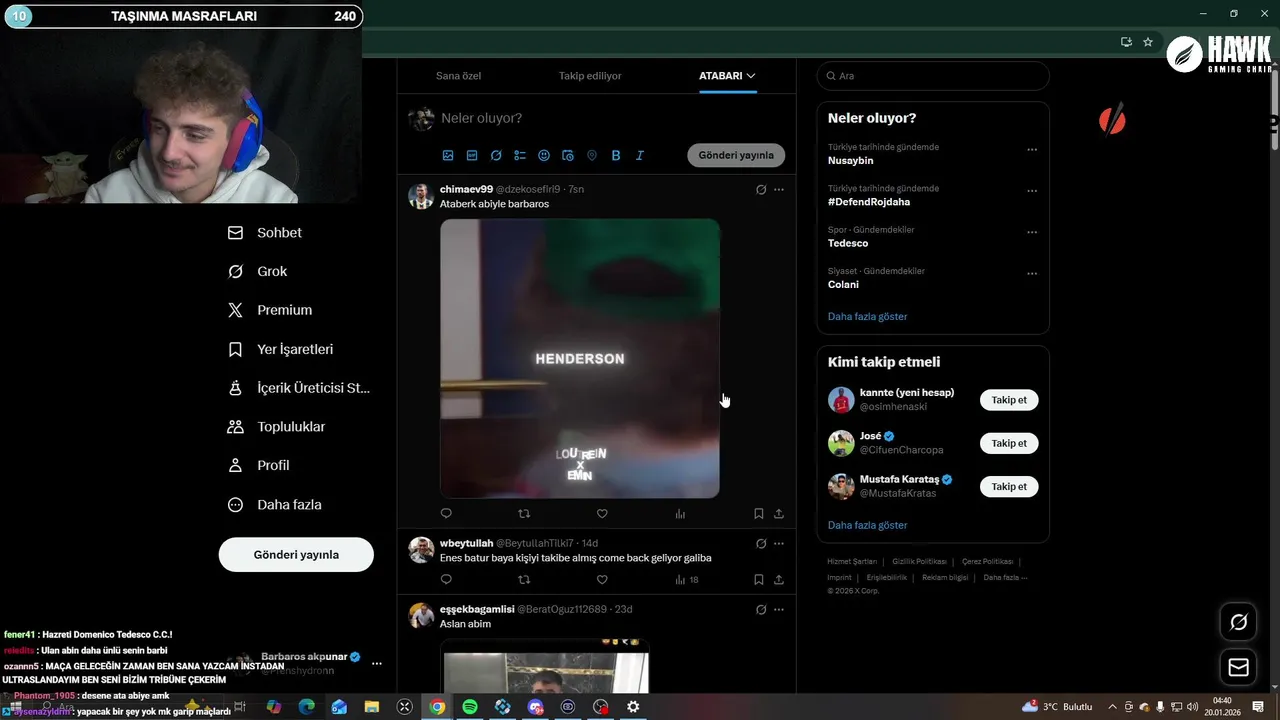Click the Ara search field
This screenshot has width=1280, height=720.
[x=933, y=76]
